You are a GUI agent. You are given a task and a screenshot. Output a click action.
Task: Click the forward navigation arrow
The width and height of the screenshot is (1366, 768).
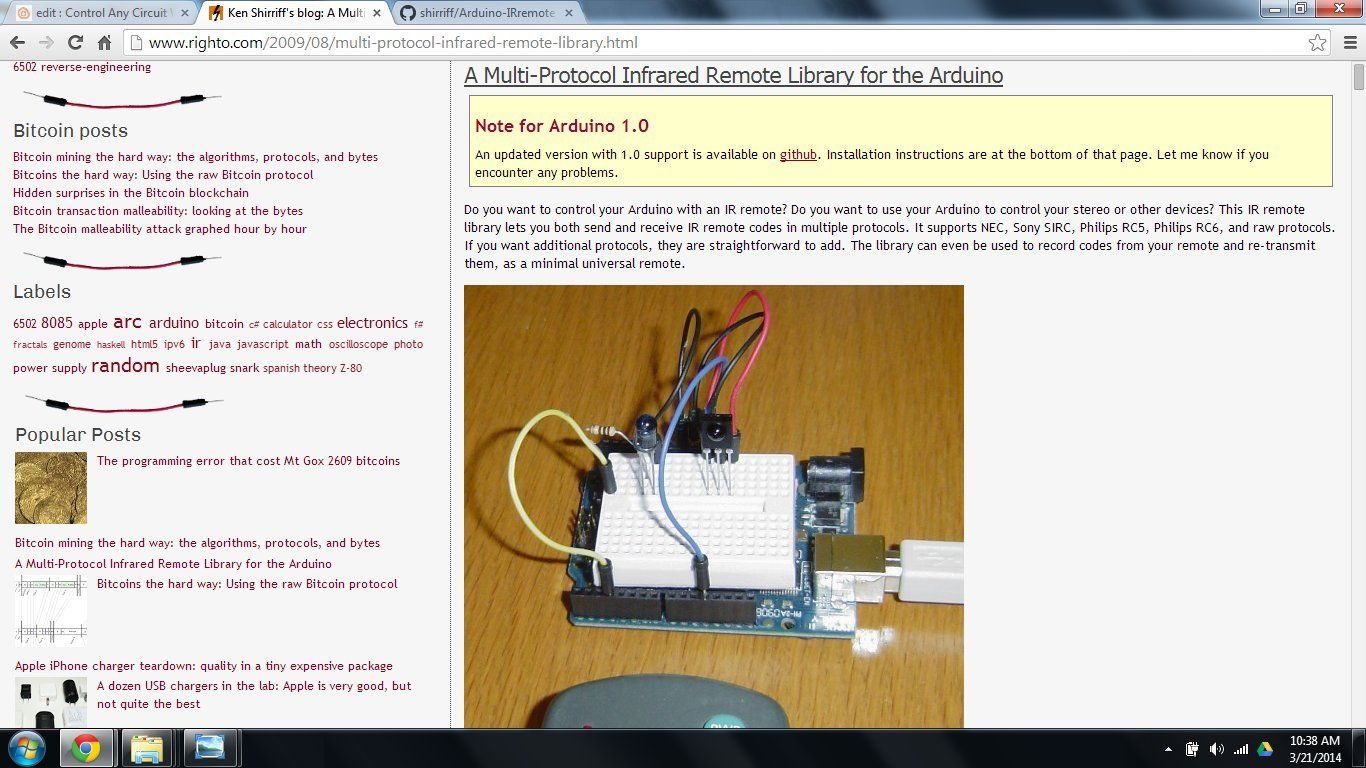45,42
